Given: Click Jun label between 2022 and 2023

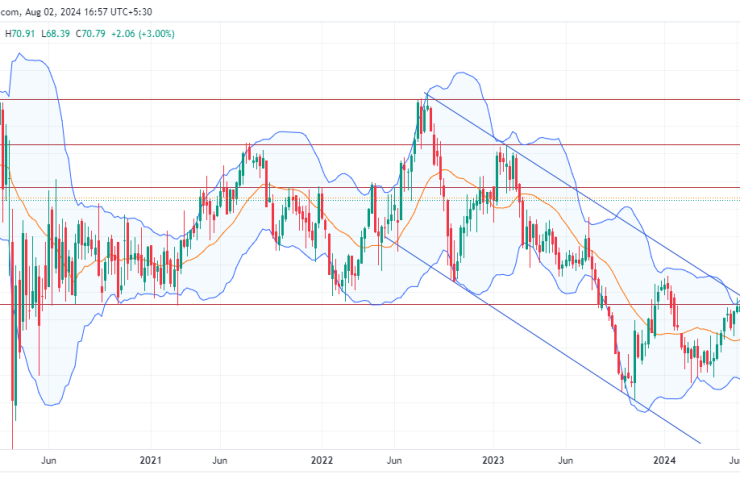Looking at the screenshot, I should pos(393,461).
